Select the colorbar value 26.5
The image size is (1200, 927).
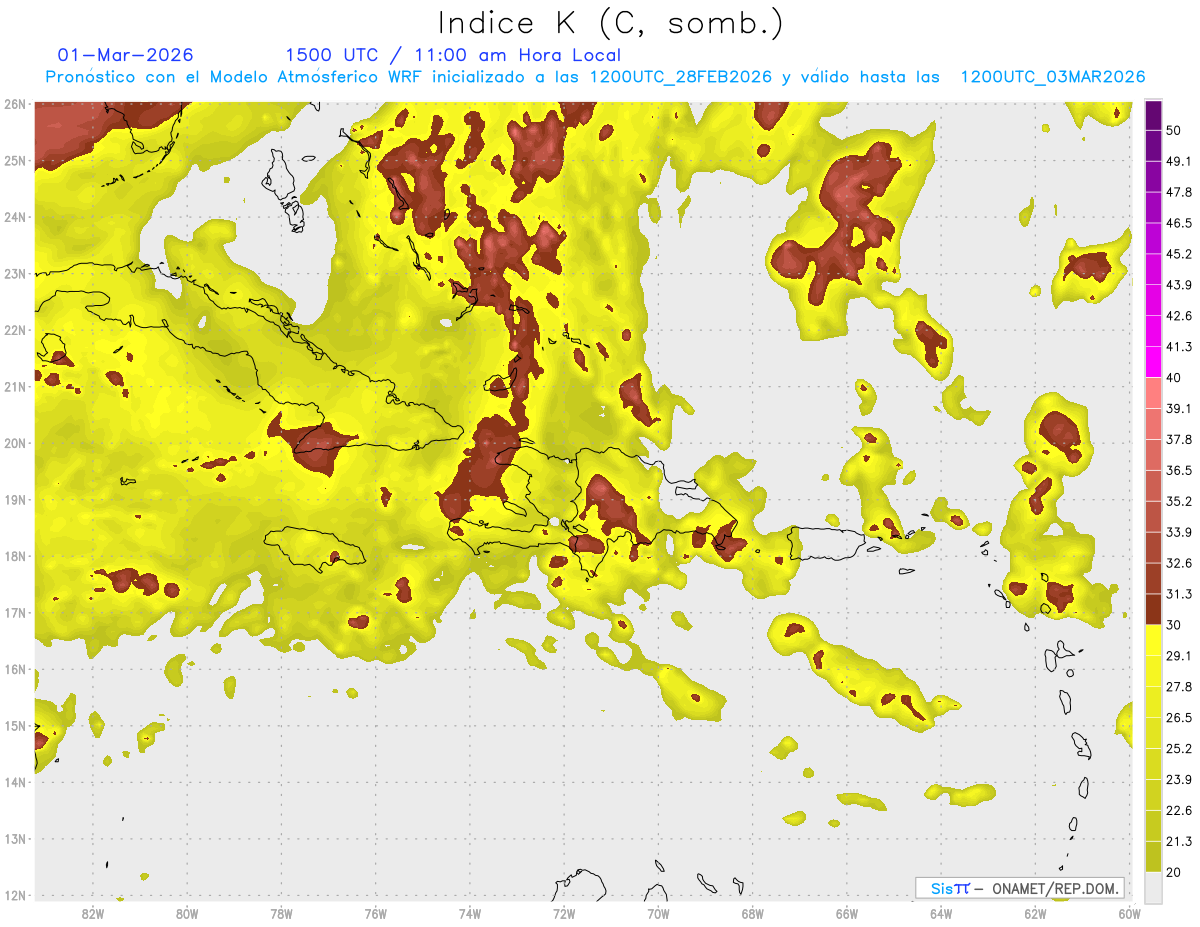(1179, 718)
